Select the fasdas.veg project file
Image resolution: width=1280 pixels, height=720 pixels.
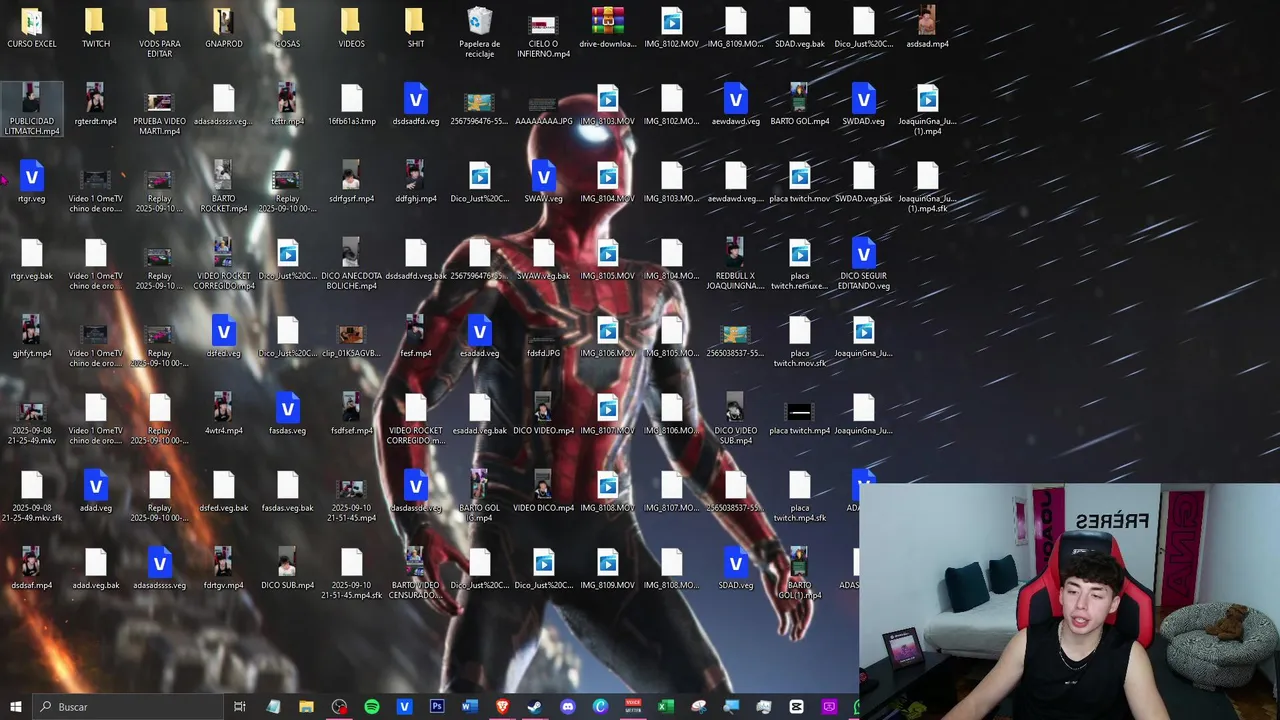287,414
